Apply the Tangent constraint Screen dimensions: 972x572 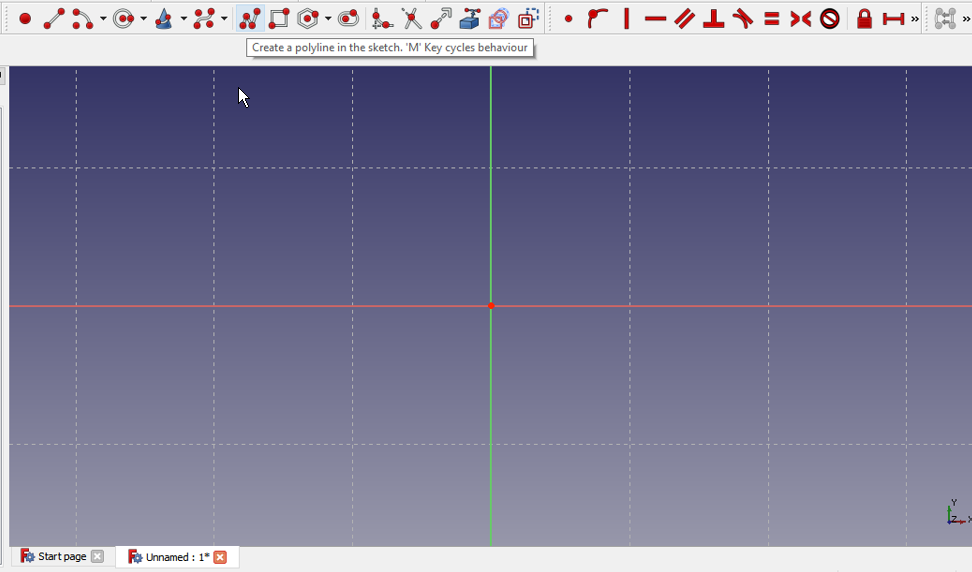(x=743, y=19)
